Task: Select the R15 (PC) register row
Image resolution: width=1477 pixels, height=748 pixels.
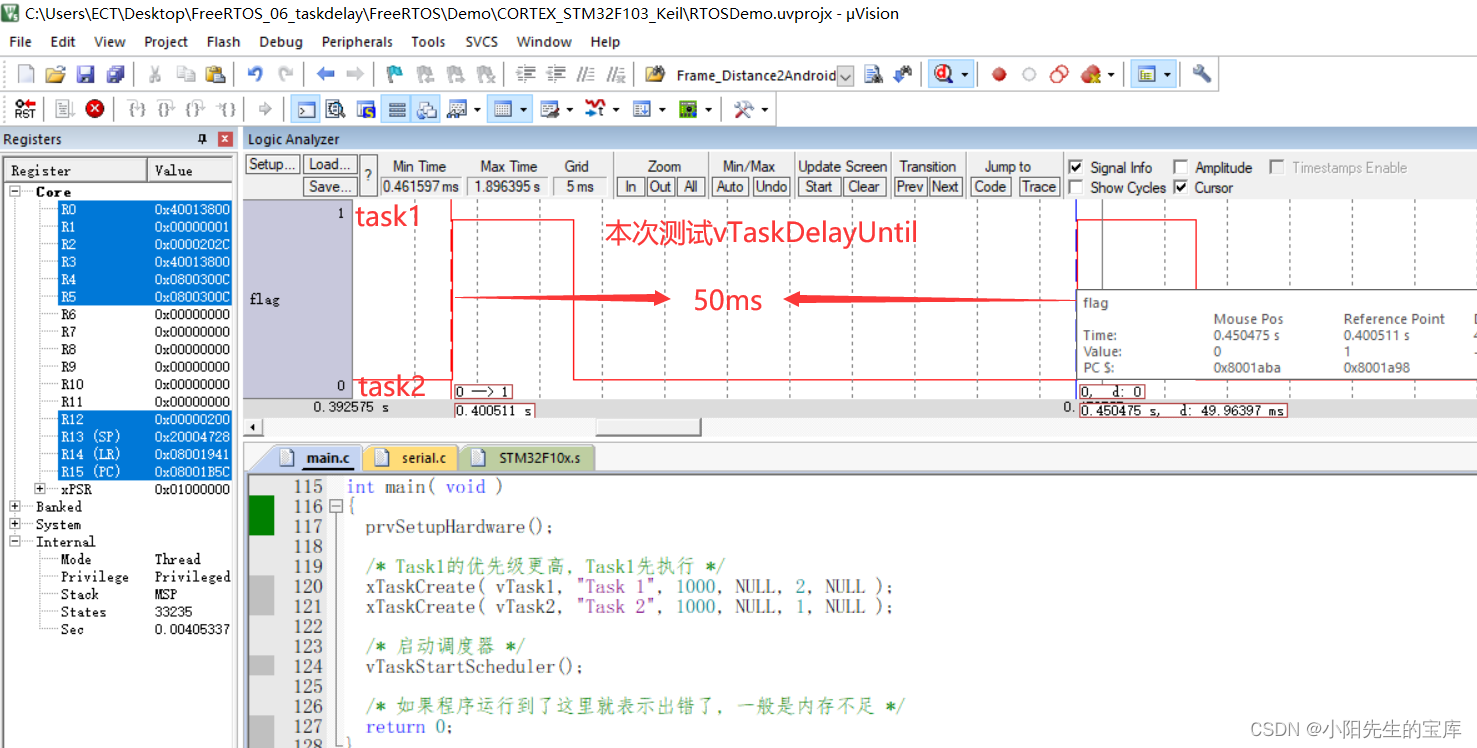Action: (x=144, y=472)
